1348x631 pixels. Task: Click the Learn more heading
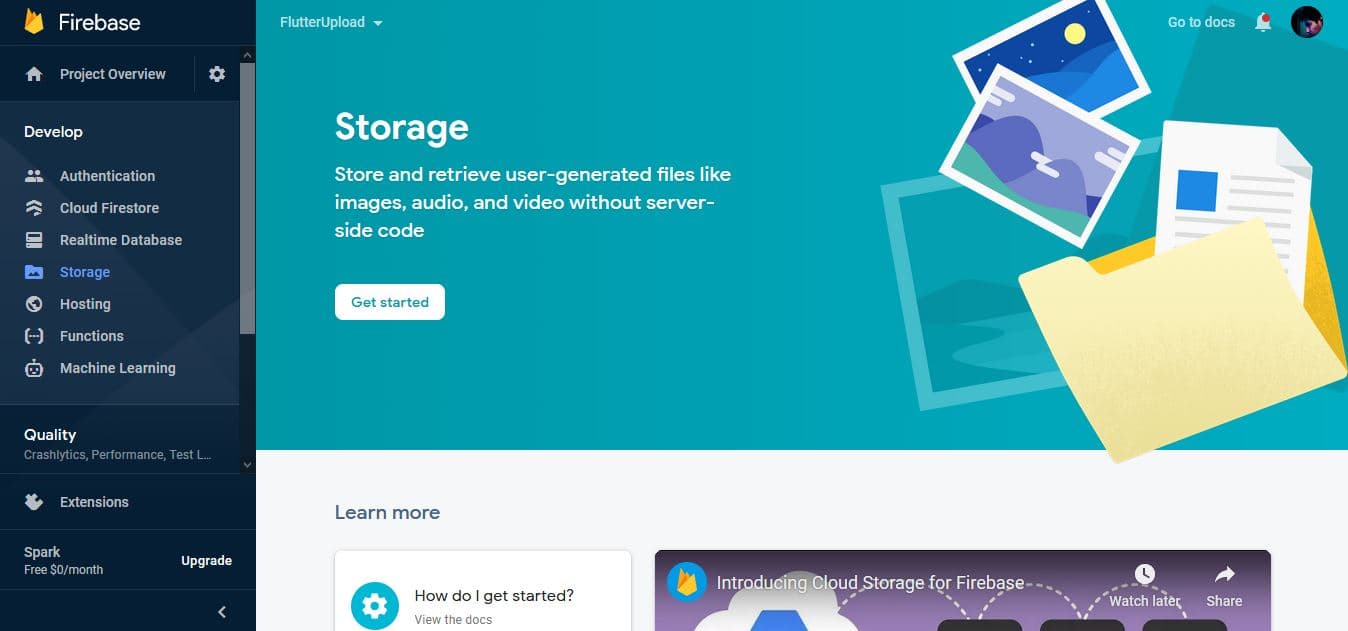click(387, 512)
